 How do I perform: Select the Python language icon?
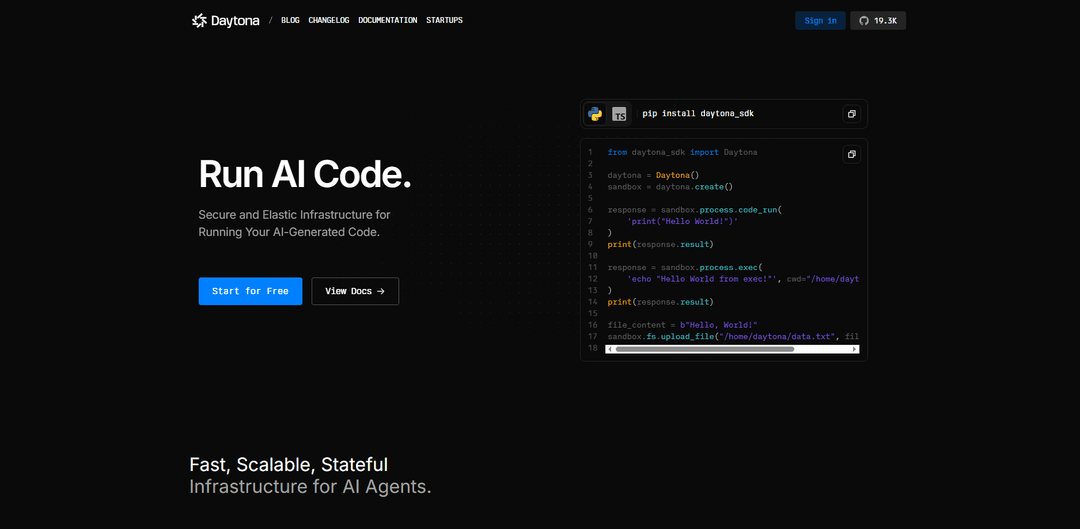click(595, 114)
